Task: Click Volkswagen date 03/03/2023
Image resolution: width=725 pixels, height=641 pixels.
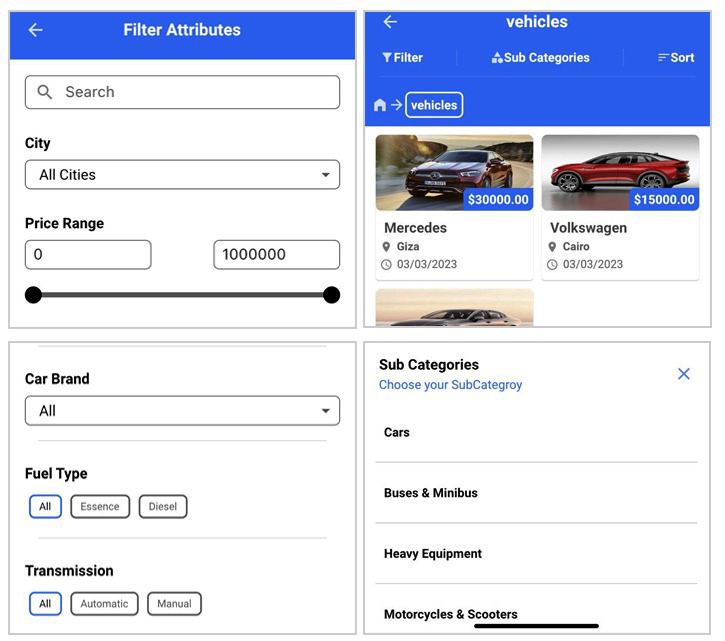Action: pos(593,265)
